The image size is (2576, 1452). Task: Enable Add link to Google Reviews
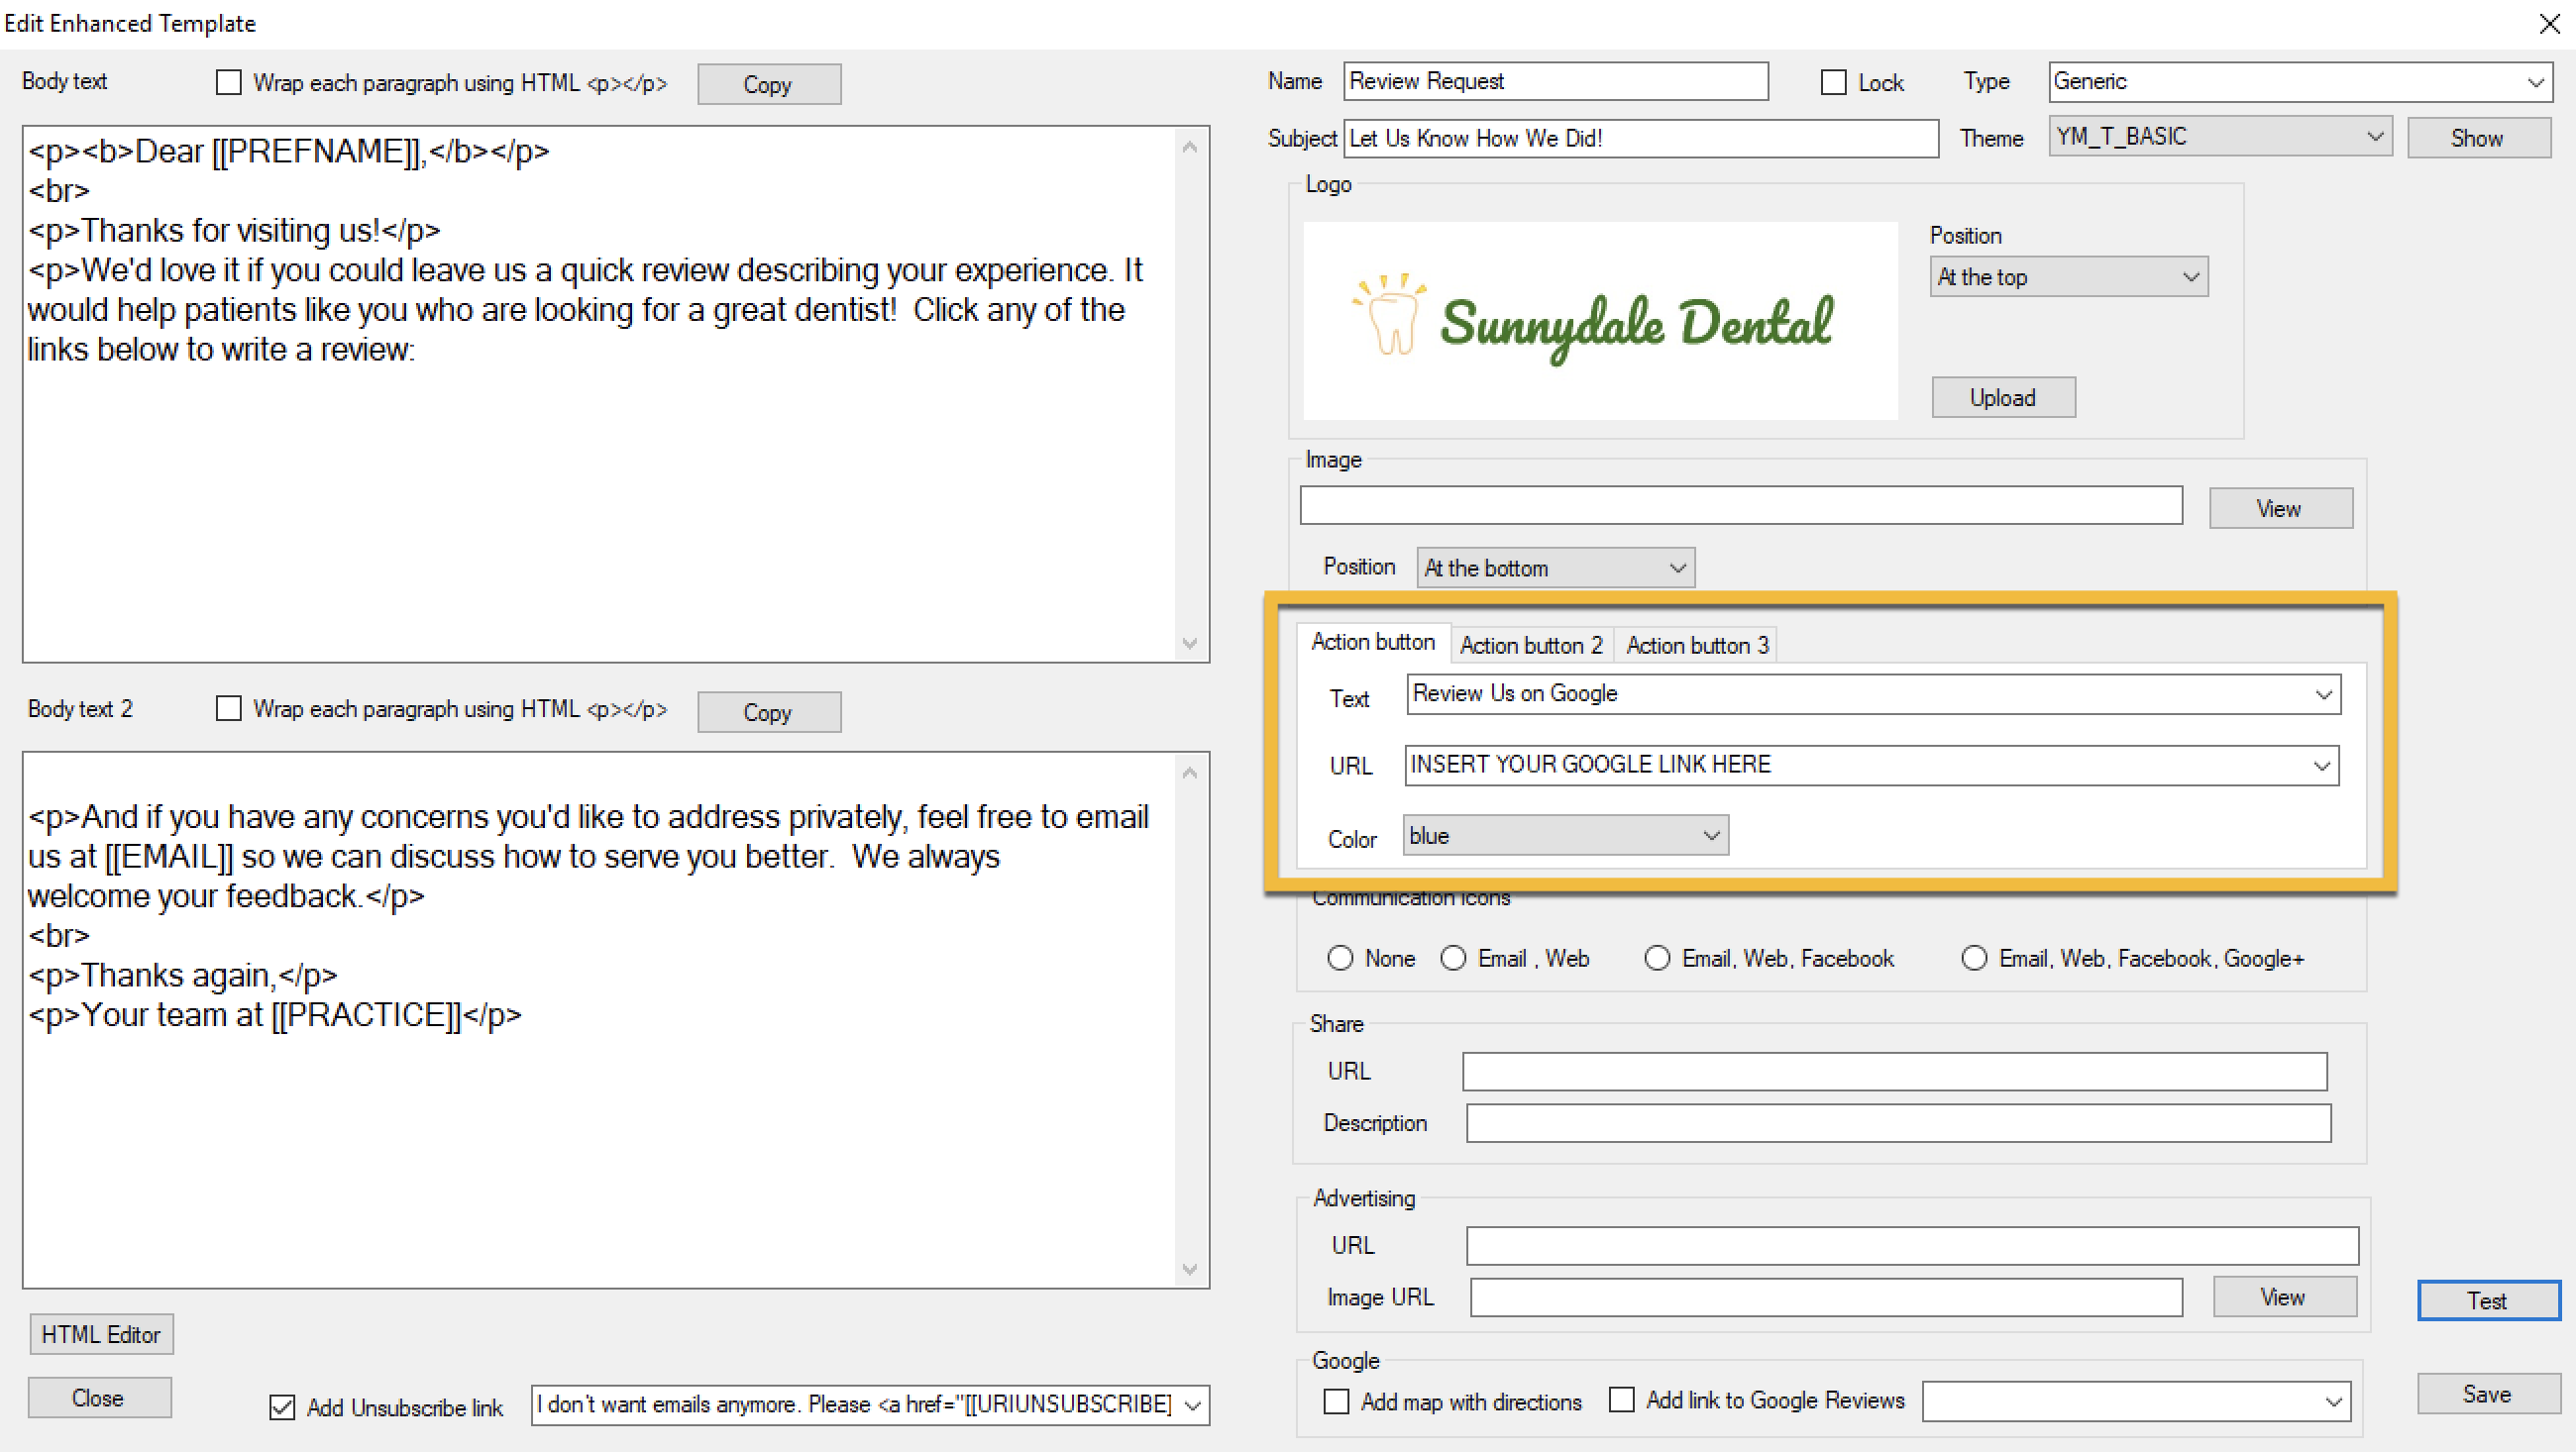[1621, 1399]
